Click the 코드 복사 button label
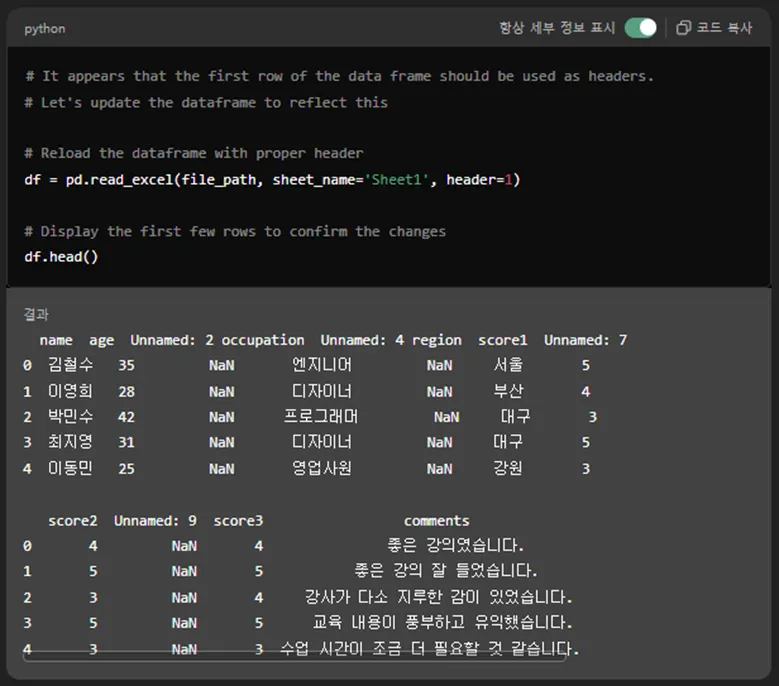 click(724, 28)
